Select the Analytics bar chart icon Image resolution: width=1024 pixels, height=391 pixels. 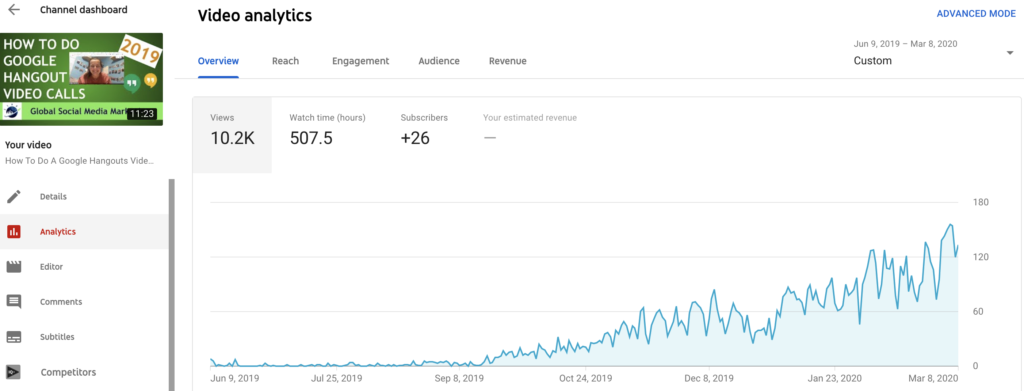(x=14, y=232)
